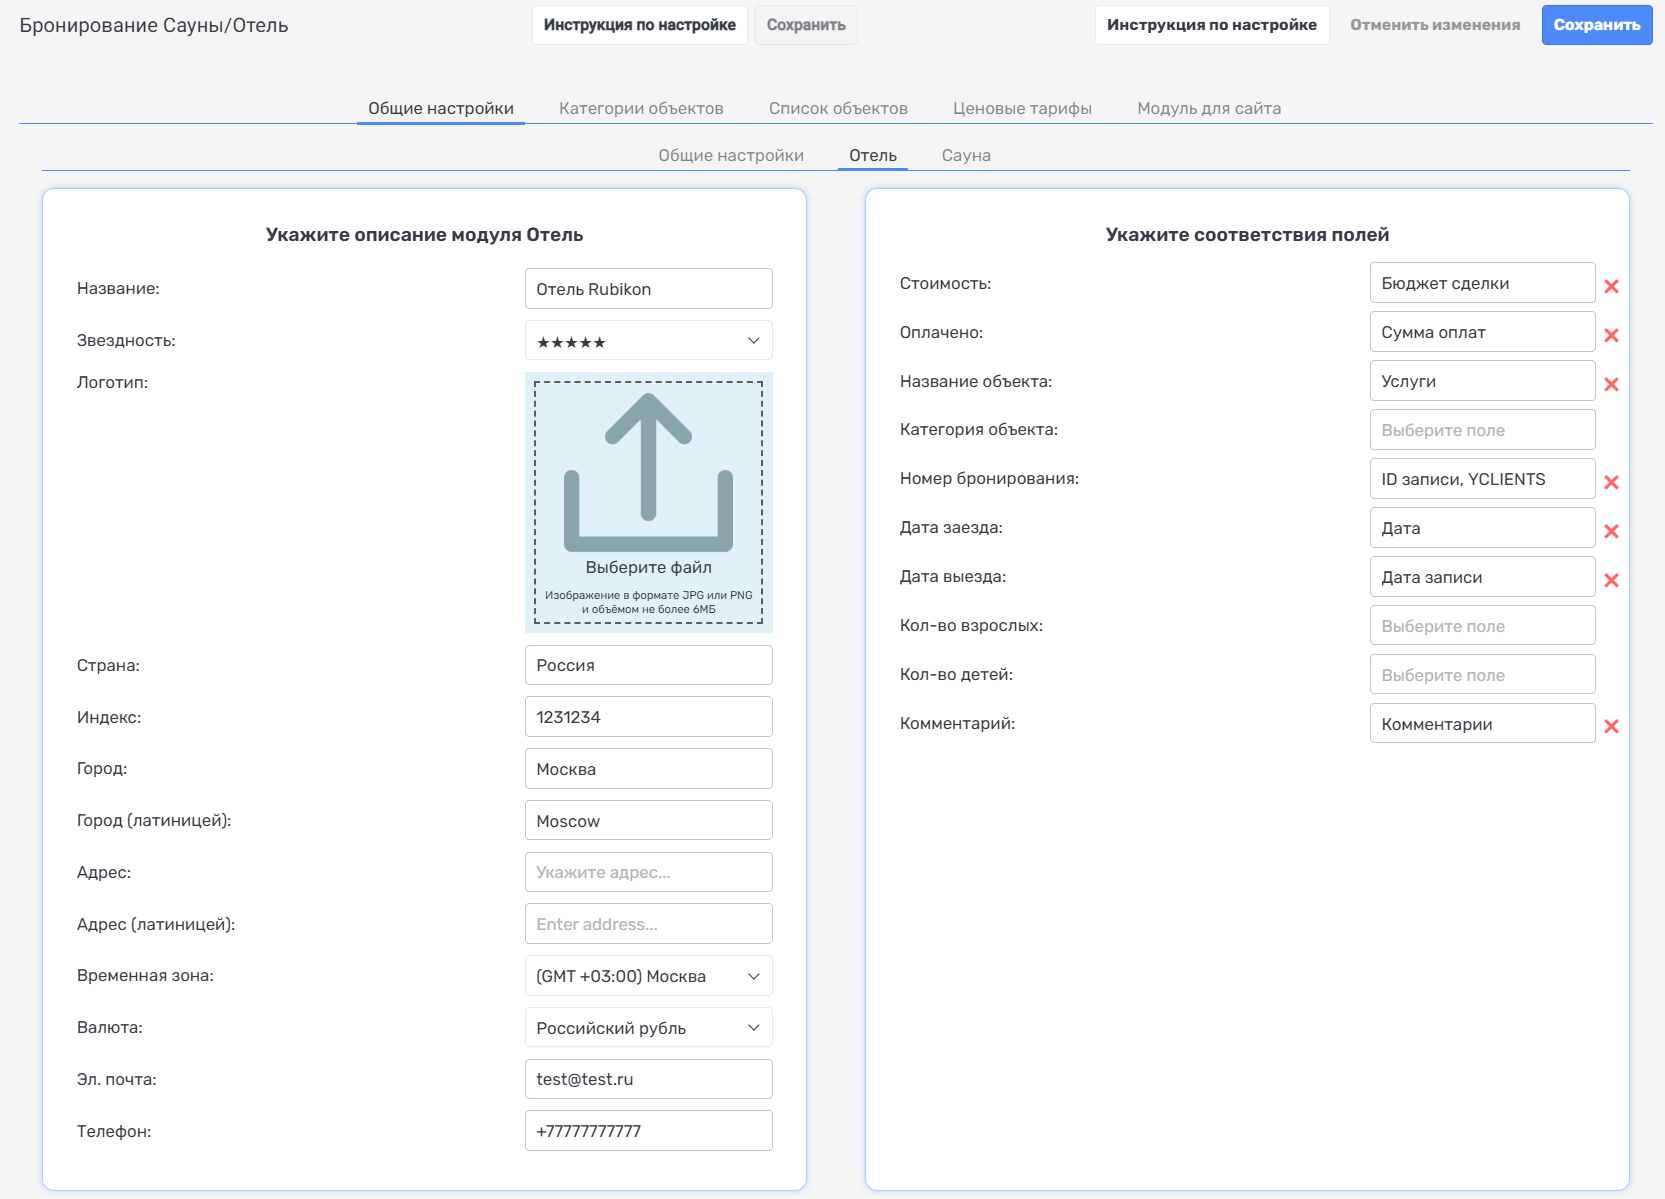The image size is (1665, 1199).
Task: Open the Список объектов tab
Action: (x=838, y=108)
